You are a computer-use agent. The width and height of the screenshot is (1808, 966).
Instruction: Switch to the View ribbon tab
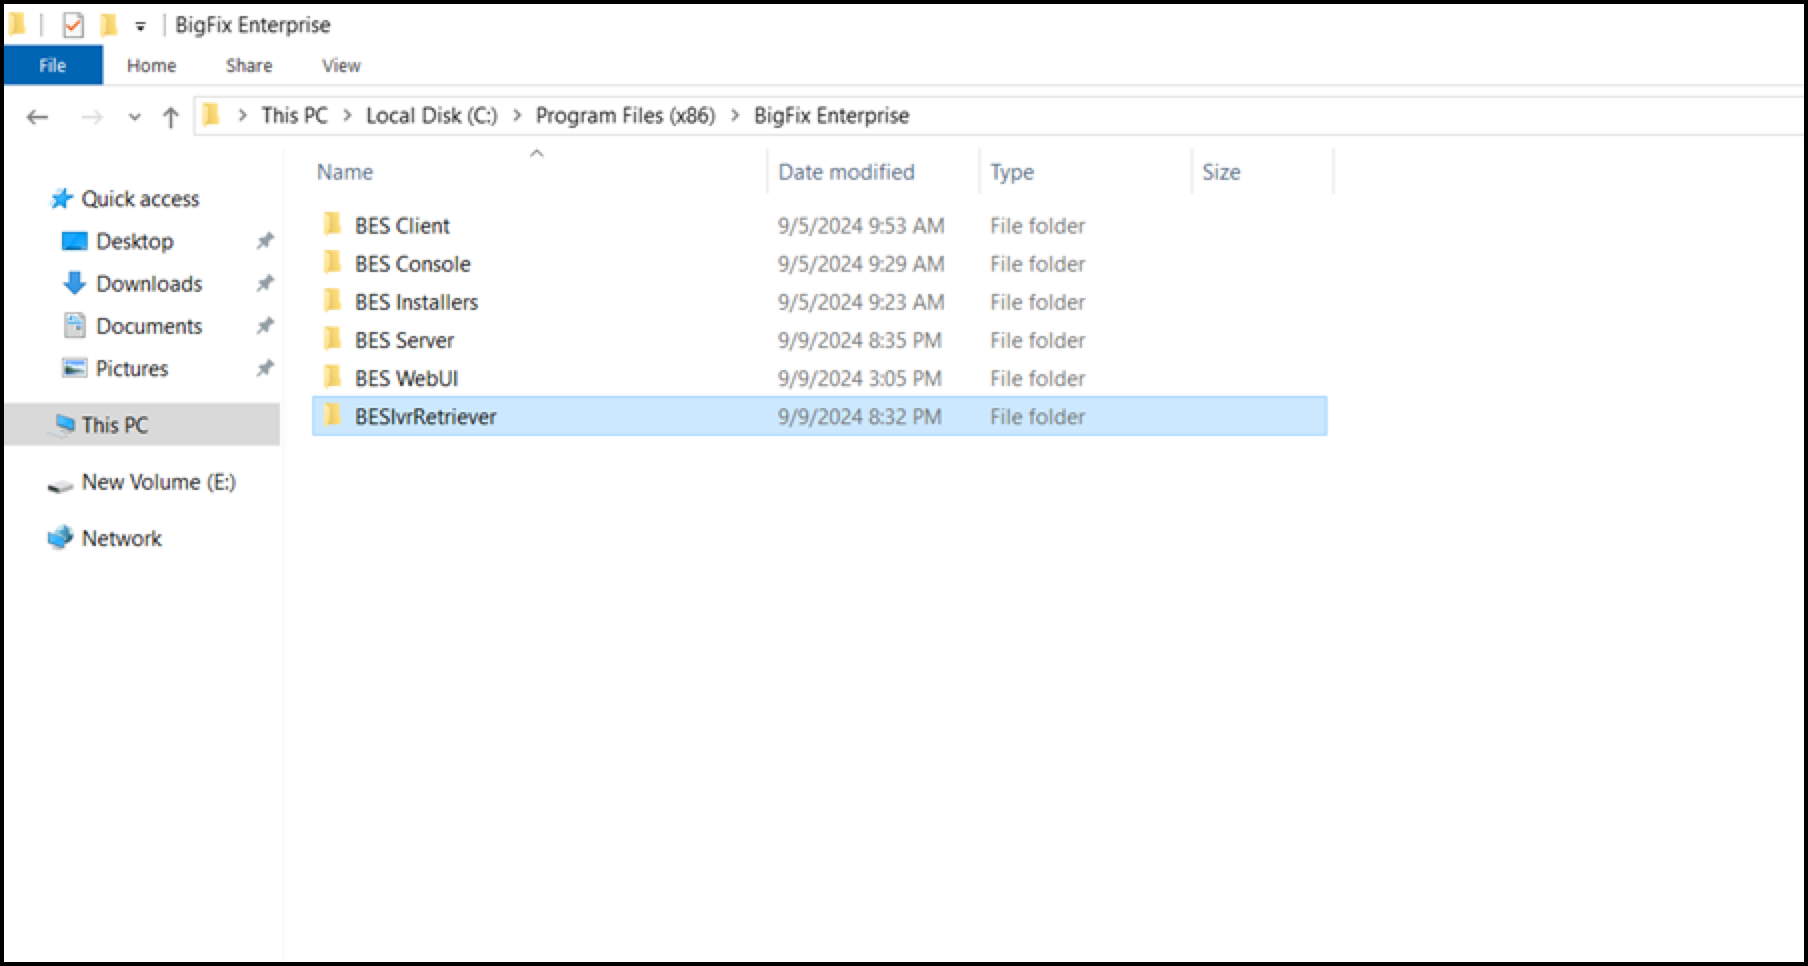tap(341, 65)
